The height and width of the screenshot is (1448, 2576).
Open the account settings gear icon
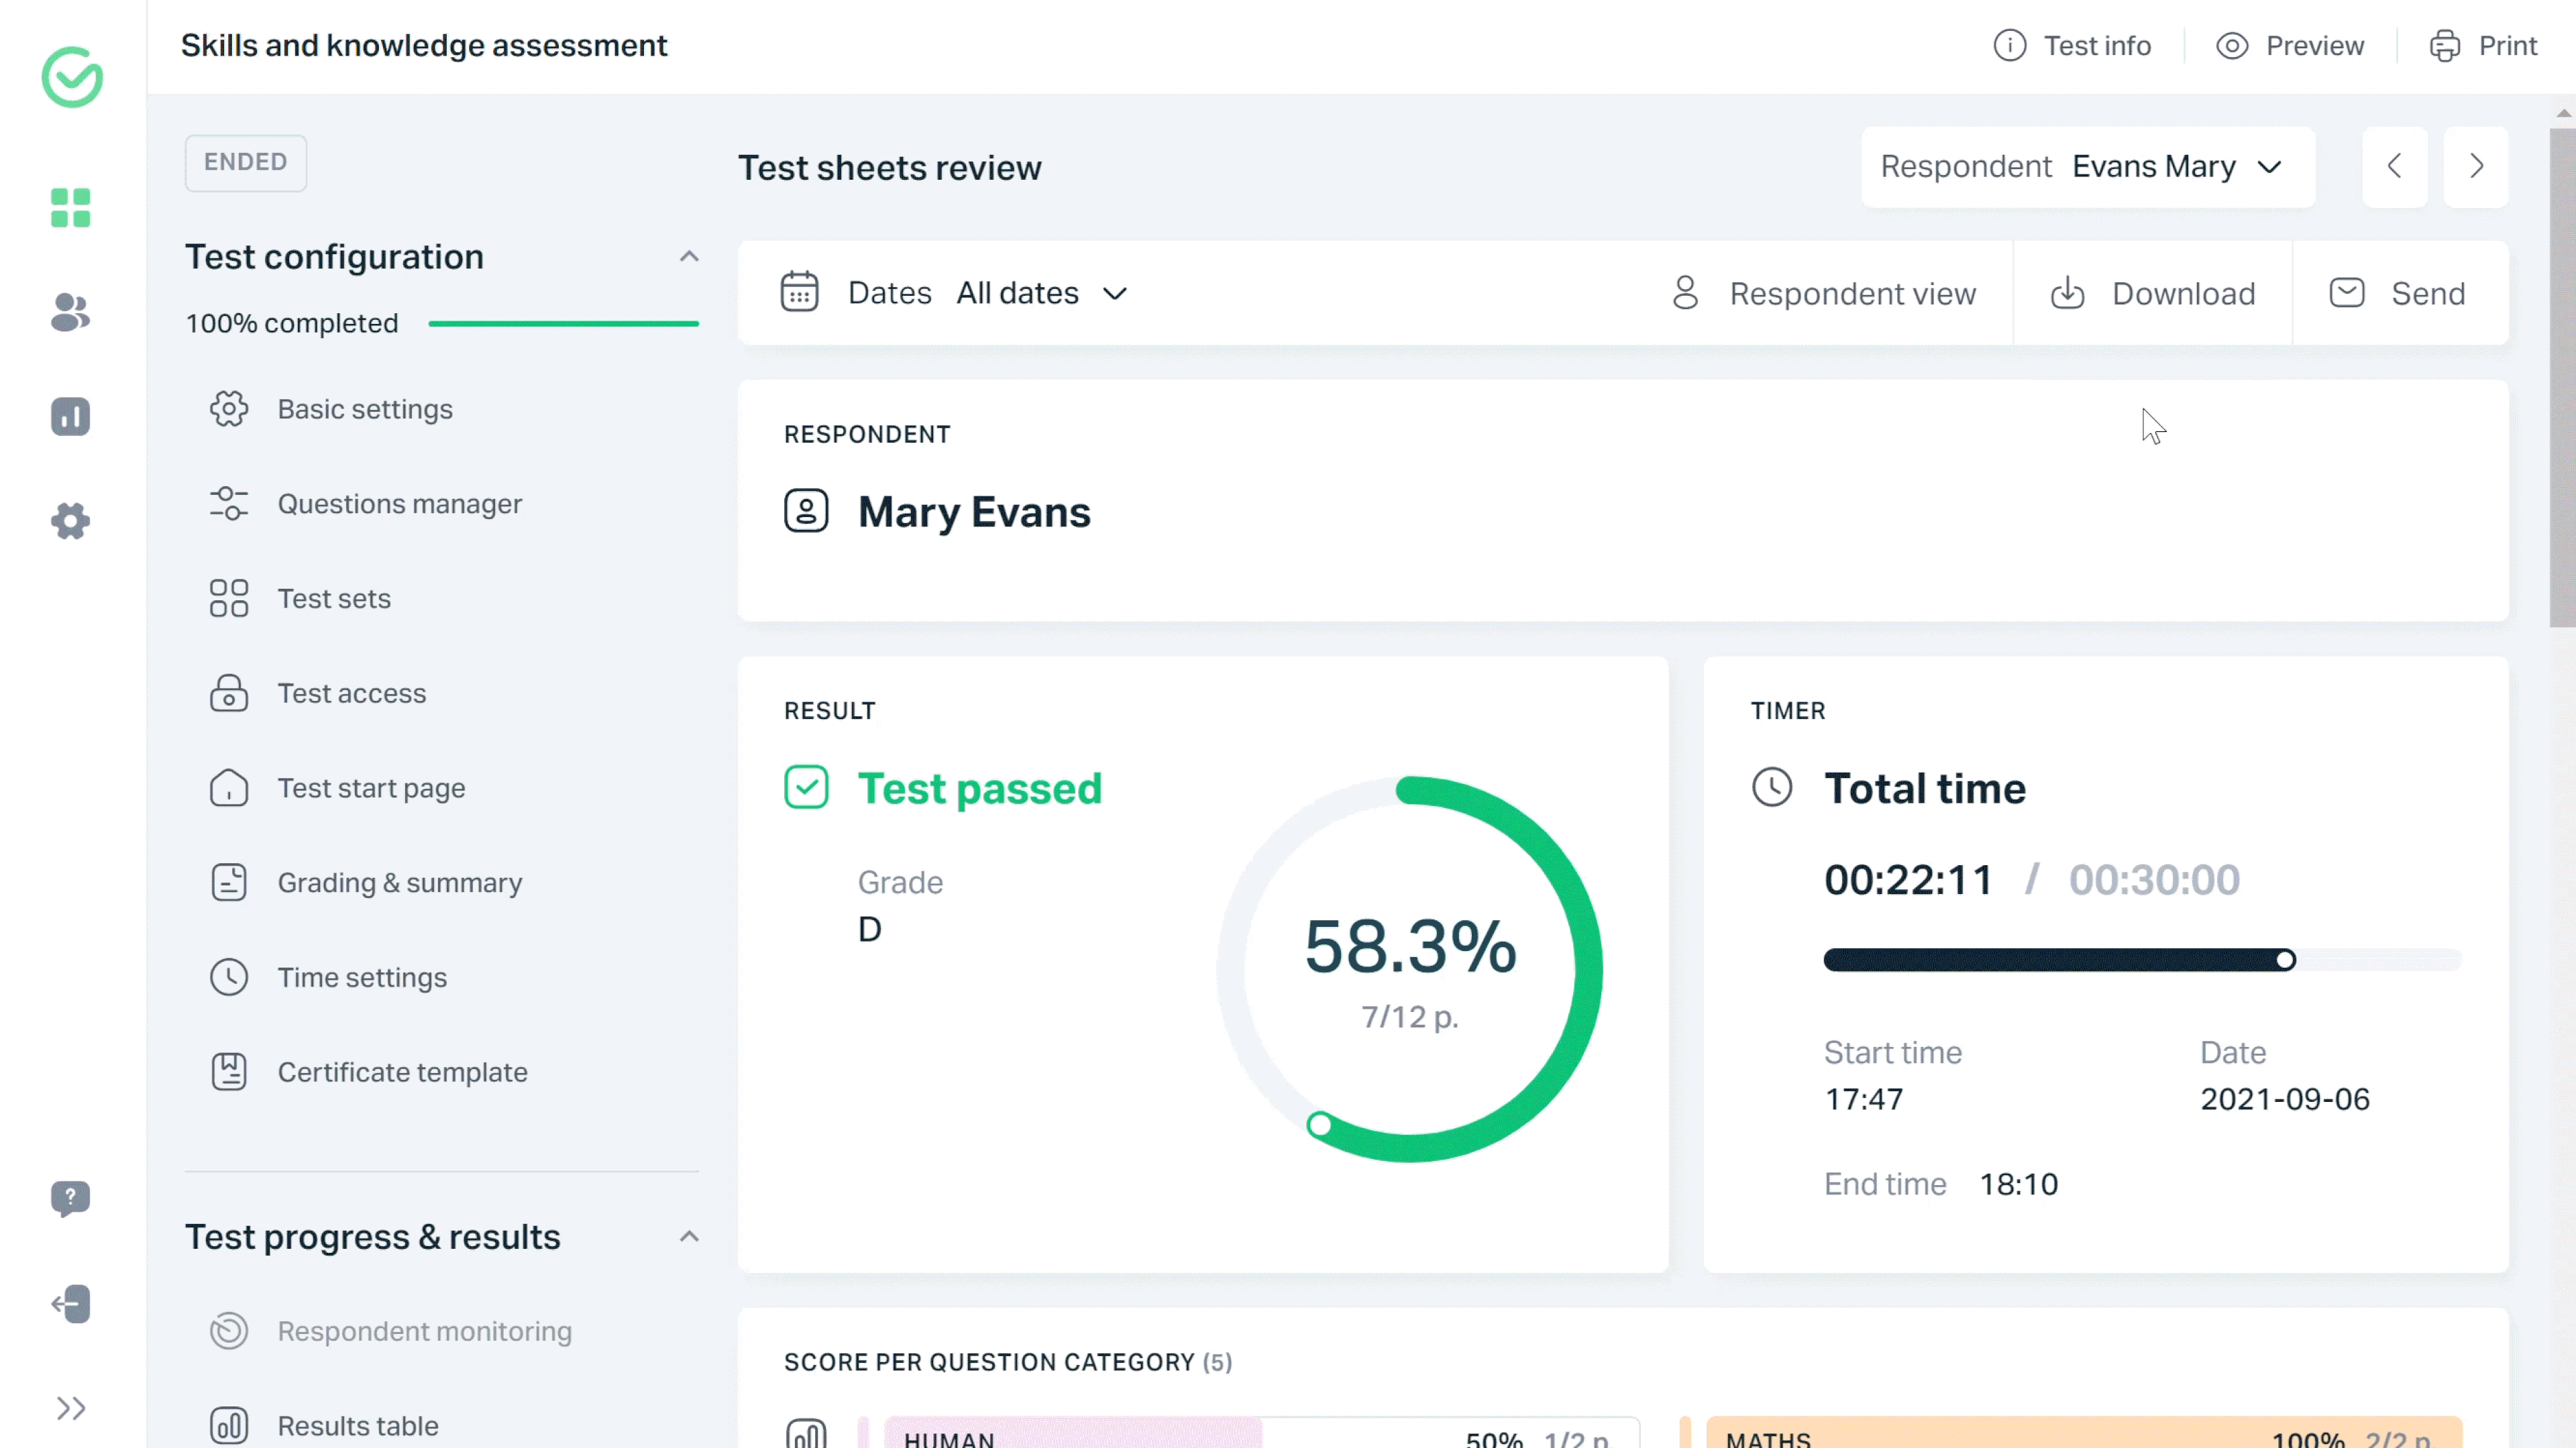pyautogui.click(x=70, y=521)
